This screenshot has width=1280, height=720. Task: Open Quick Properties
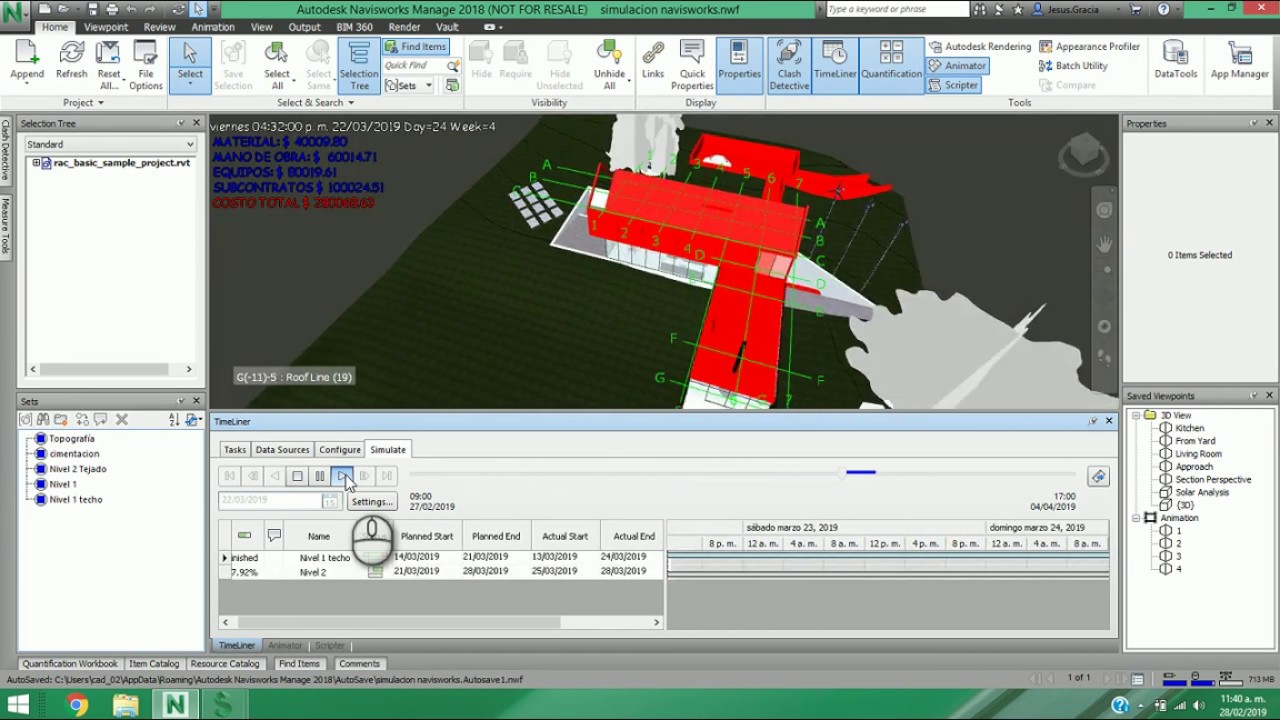pos(692,65)
